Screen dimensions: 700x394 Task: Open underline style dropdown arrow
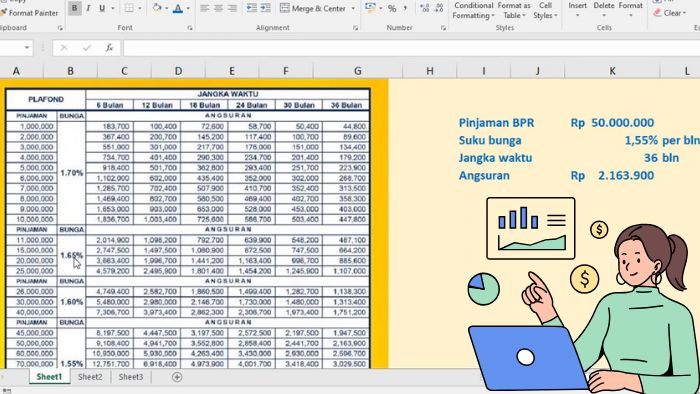pos(112,8)
